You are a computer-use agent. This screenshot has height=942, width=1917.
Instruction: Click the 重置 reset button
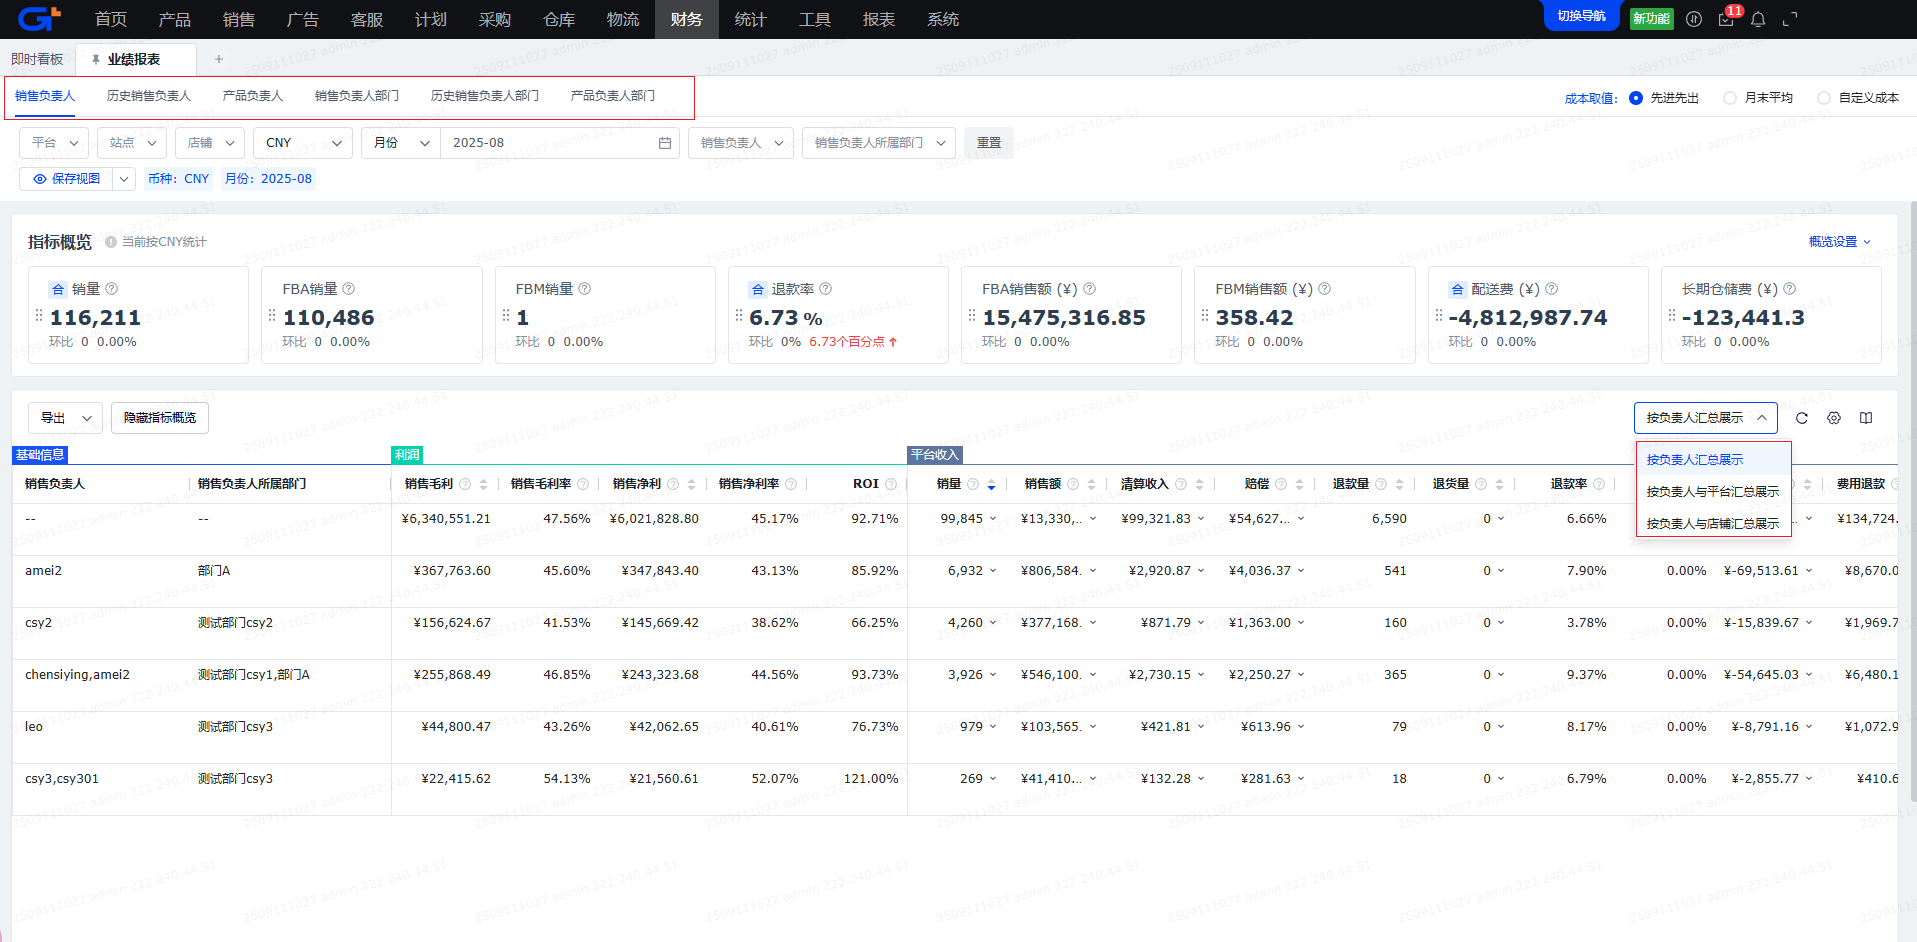coord(989,143)
